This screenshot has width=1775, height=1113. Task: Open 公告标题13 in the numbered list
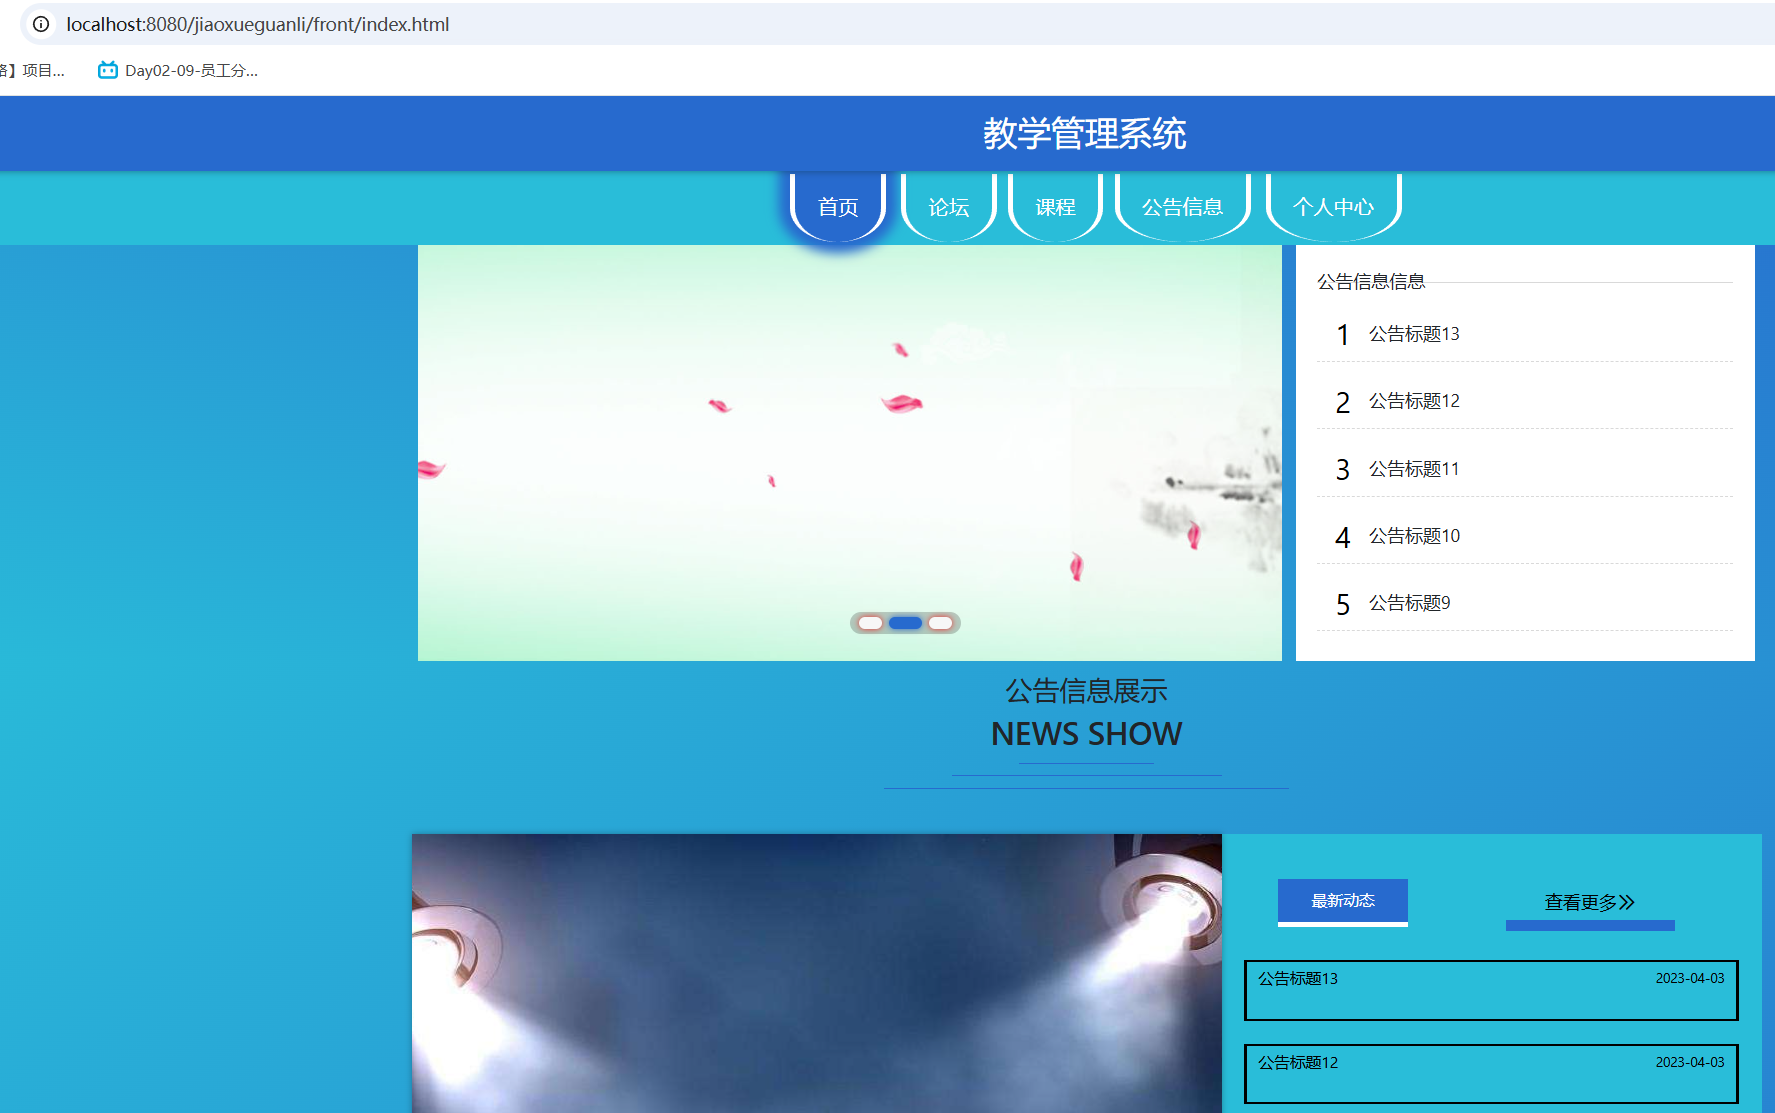[1414, 334]
